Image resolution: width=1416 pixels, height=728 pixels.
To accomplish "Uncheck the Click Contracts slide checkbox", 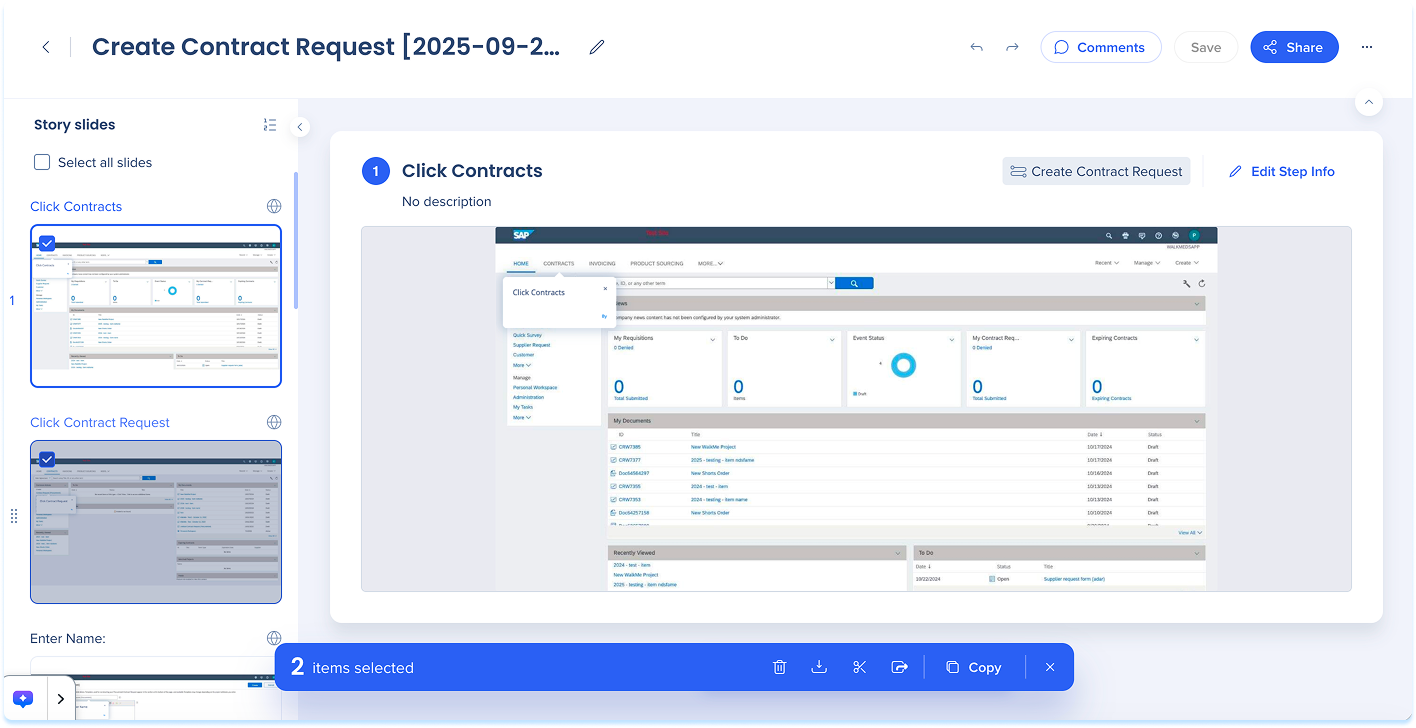I will [47, 242].
